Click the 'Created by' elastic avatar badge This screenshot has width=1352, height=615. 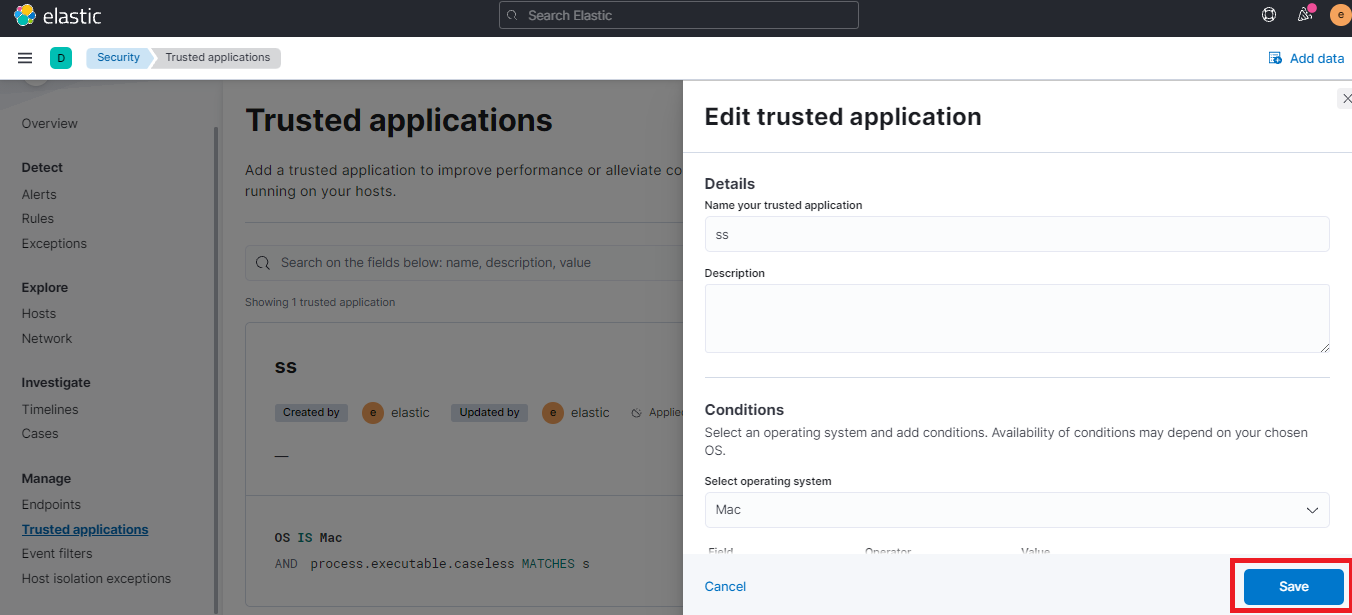click(372, 412)
